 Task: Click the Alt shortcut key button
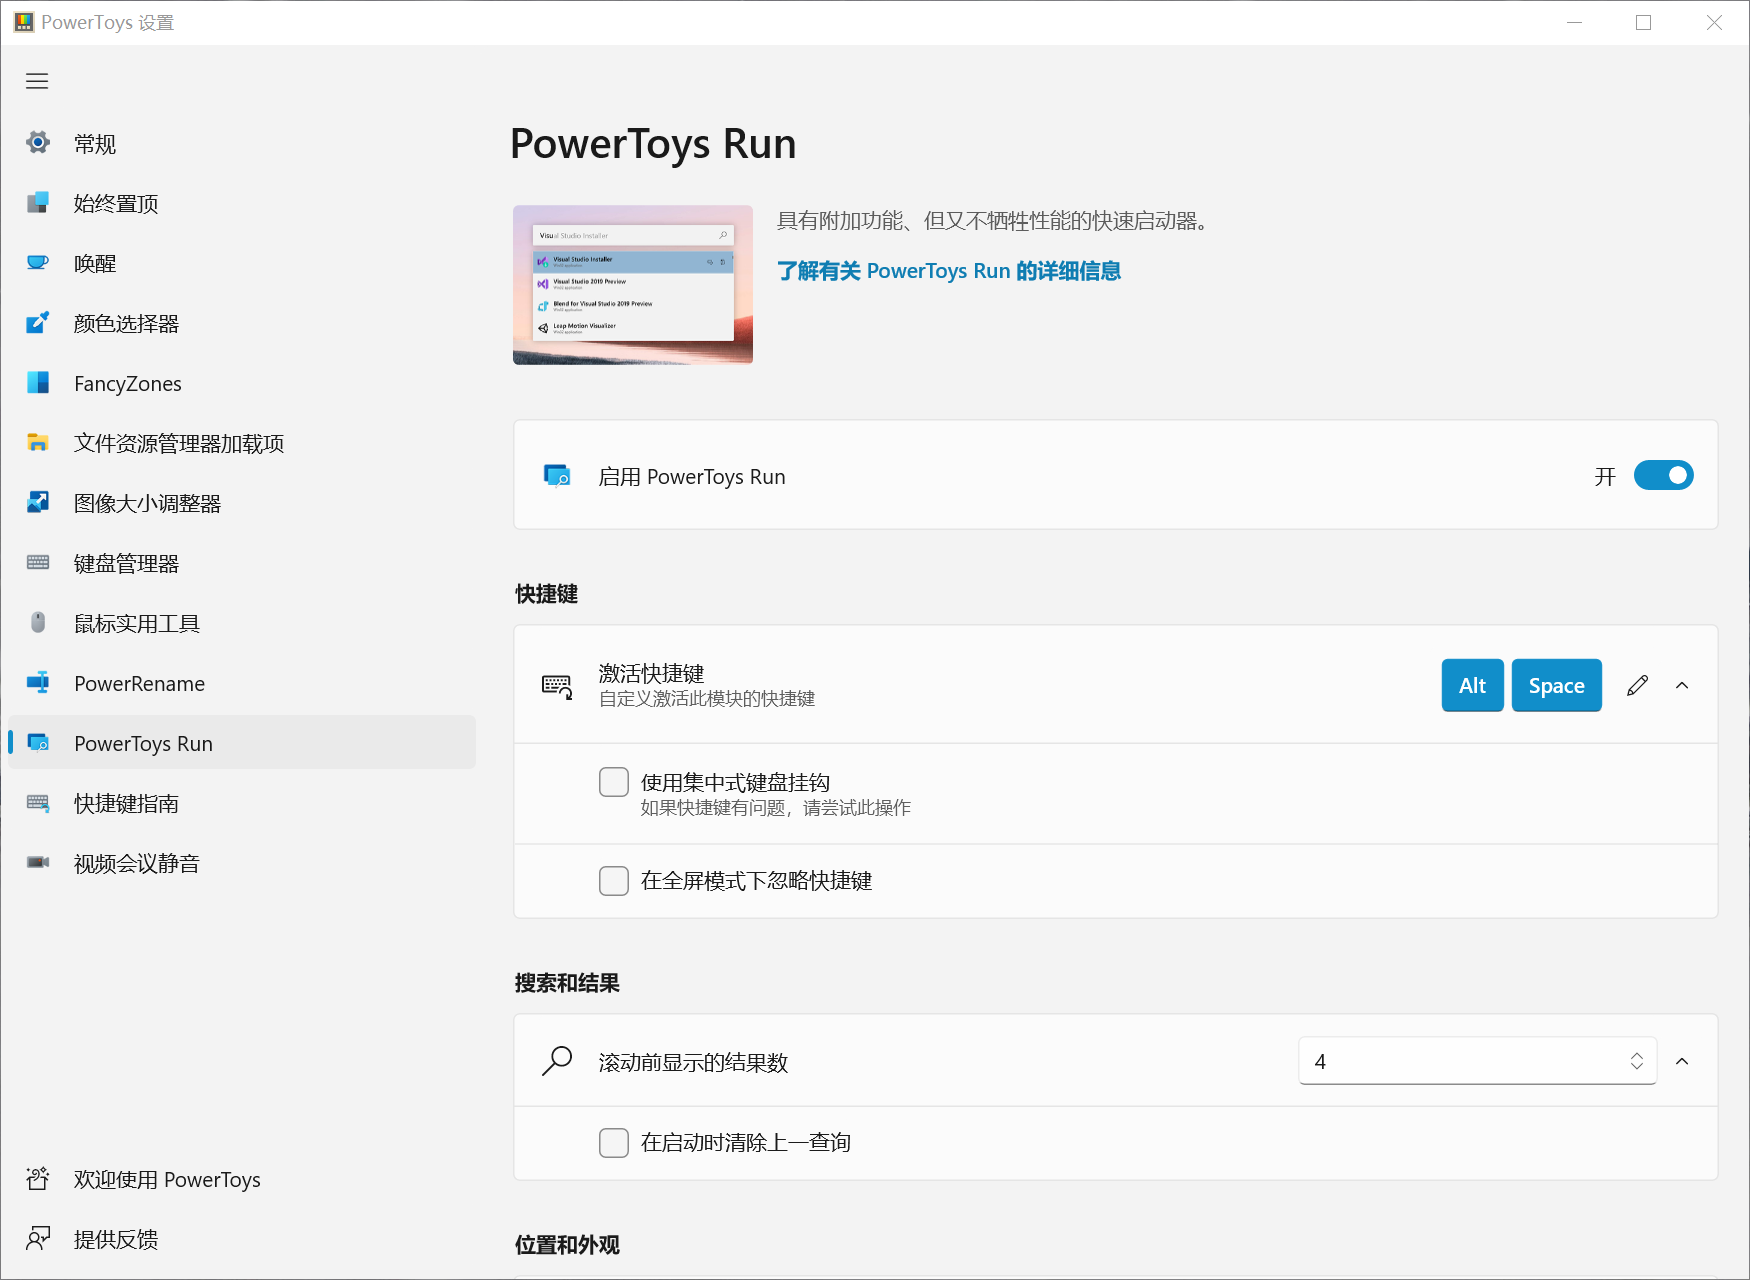1472,685
